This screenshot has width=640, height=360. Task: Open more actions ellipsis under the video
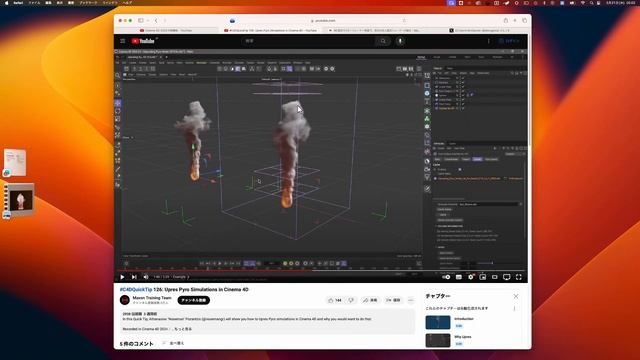pyautogui.click(x=411, y=300)
